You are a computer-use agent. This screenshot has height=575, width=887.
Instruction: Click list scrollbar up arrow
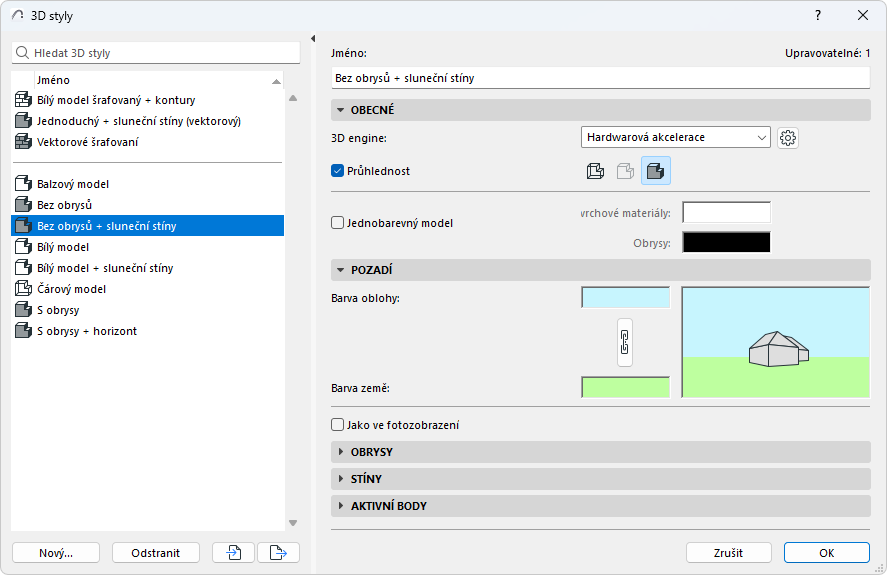(293, 98)
